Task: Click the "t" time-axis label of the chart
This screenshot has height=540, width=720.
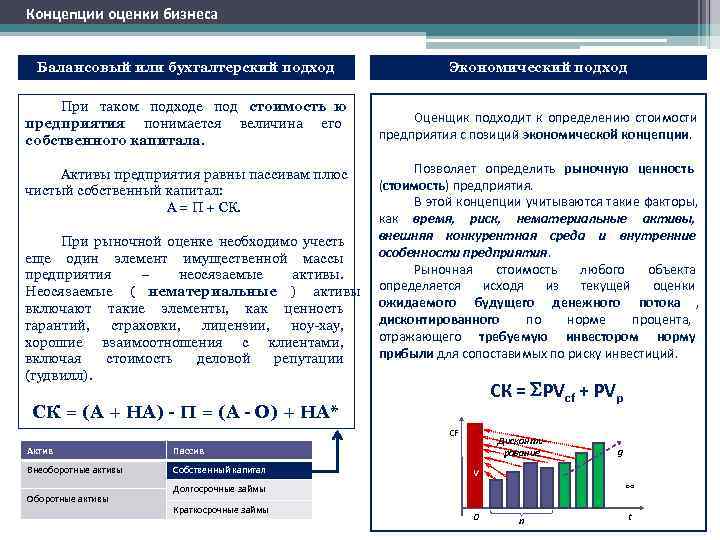Action: coord(630,517)
